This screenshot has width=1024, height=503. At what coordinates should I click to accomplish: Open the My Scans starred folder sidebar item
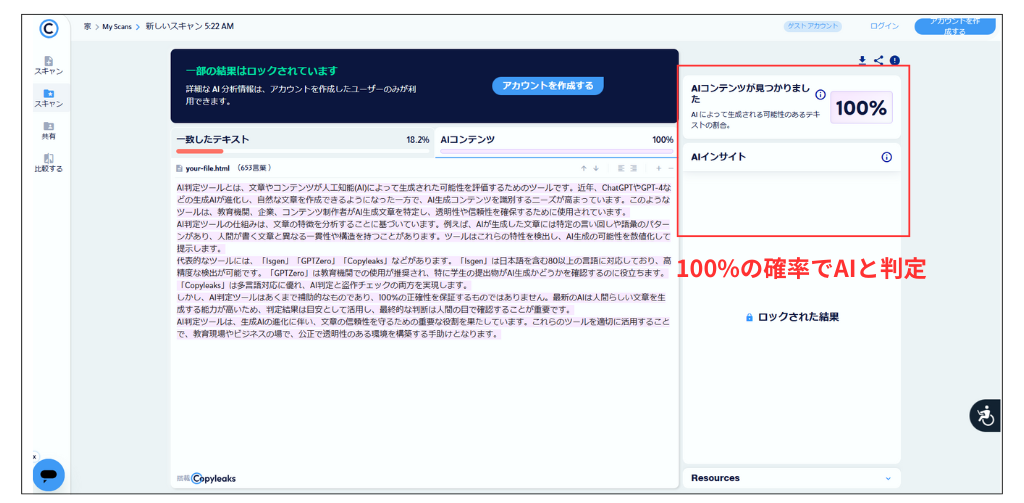[x=48, y=98]
